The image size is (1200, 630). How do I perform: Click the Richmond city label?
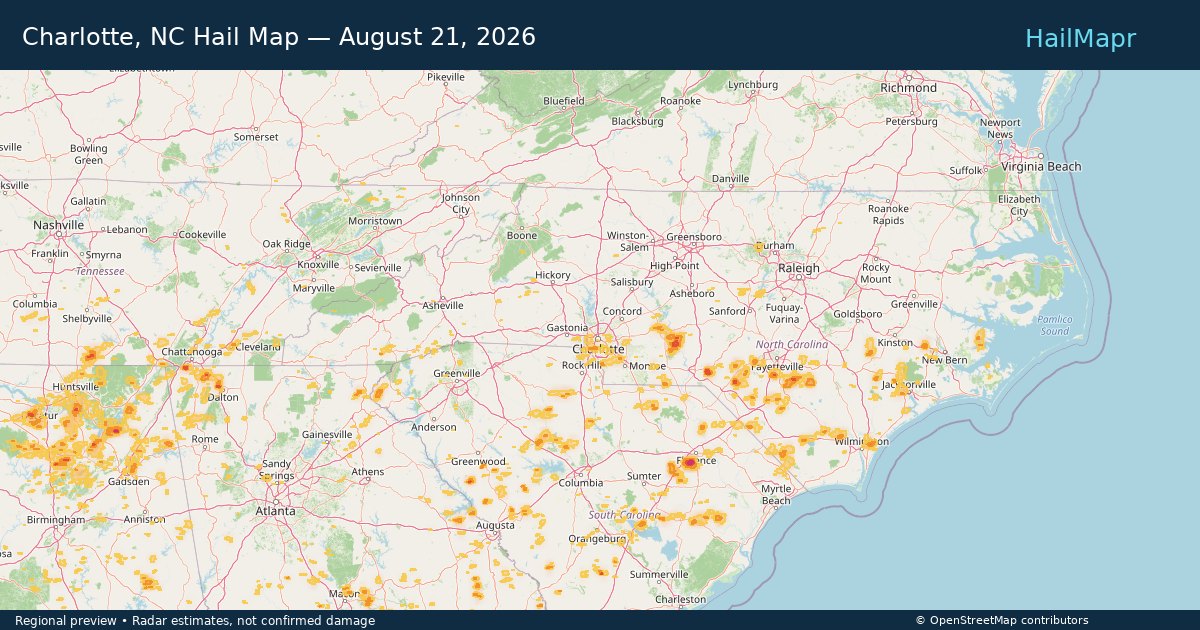908,88
